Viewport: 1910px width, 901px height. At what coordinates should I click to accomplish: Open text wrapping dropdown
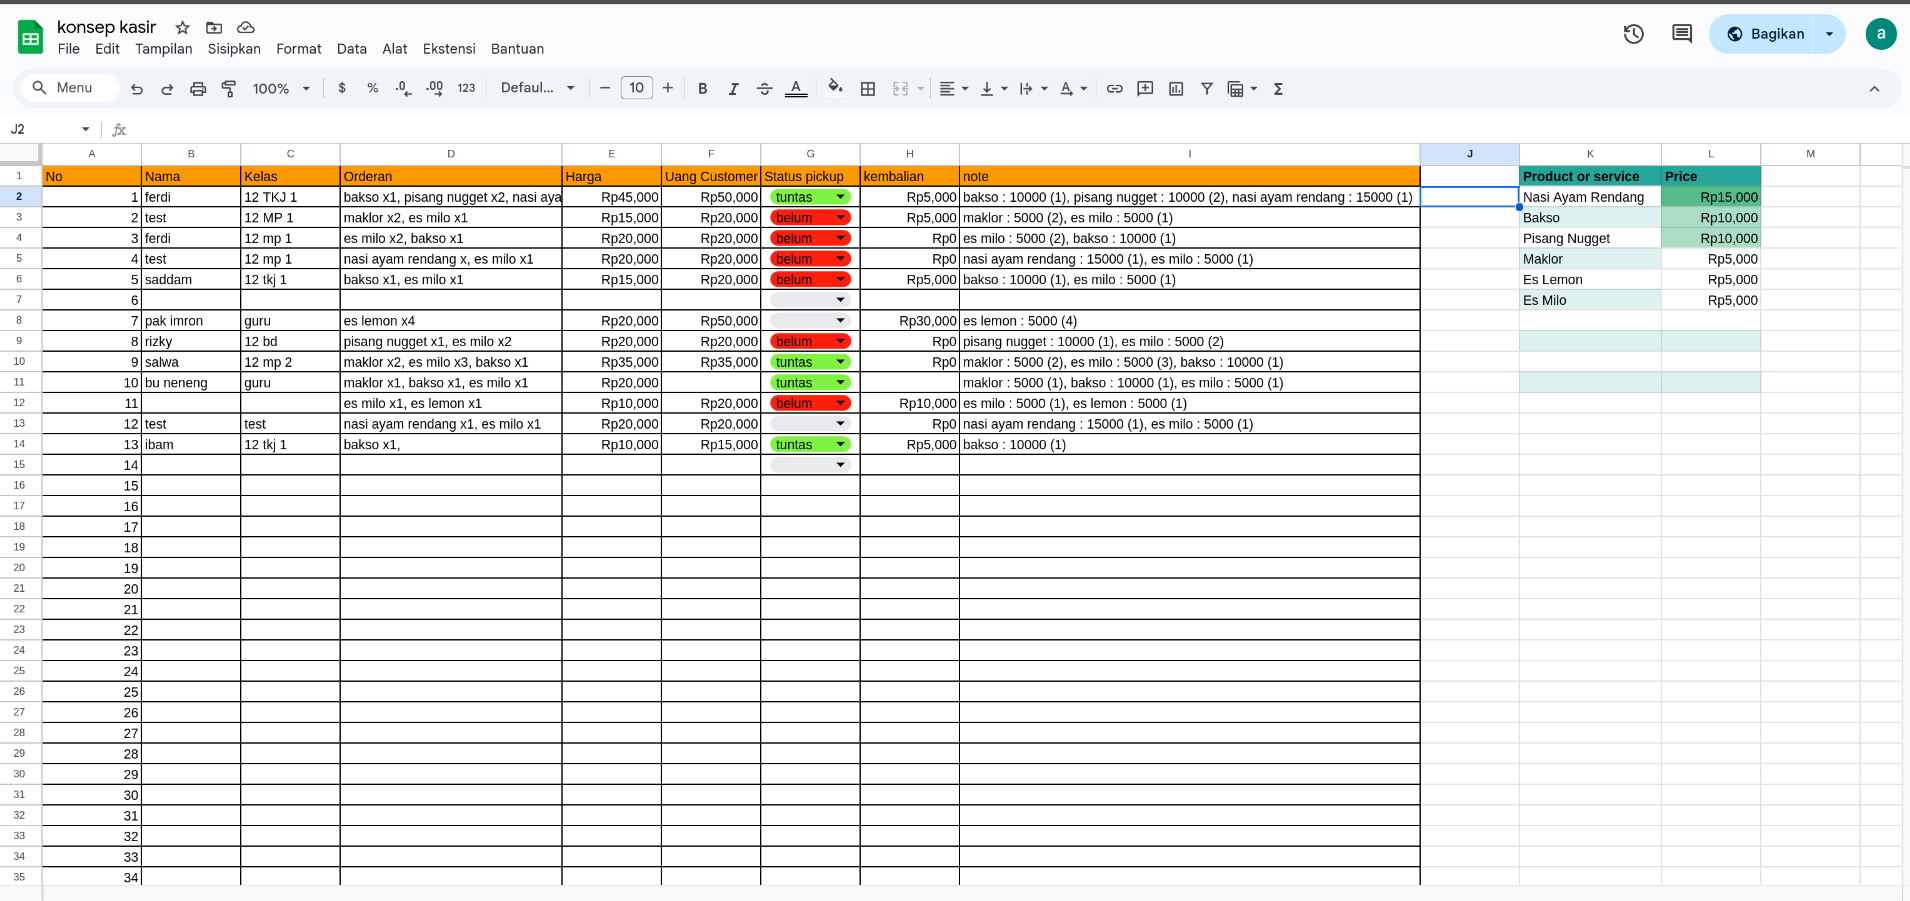click(x=1033, y=89)
